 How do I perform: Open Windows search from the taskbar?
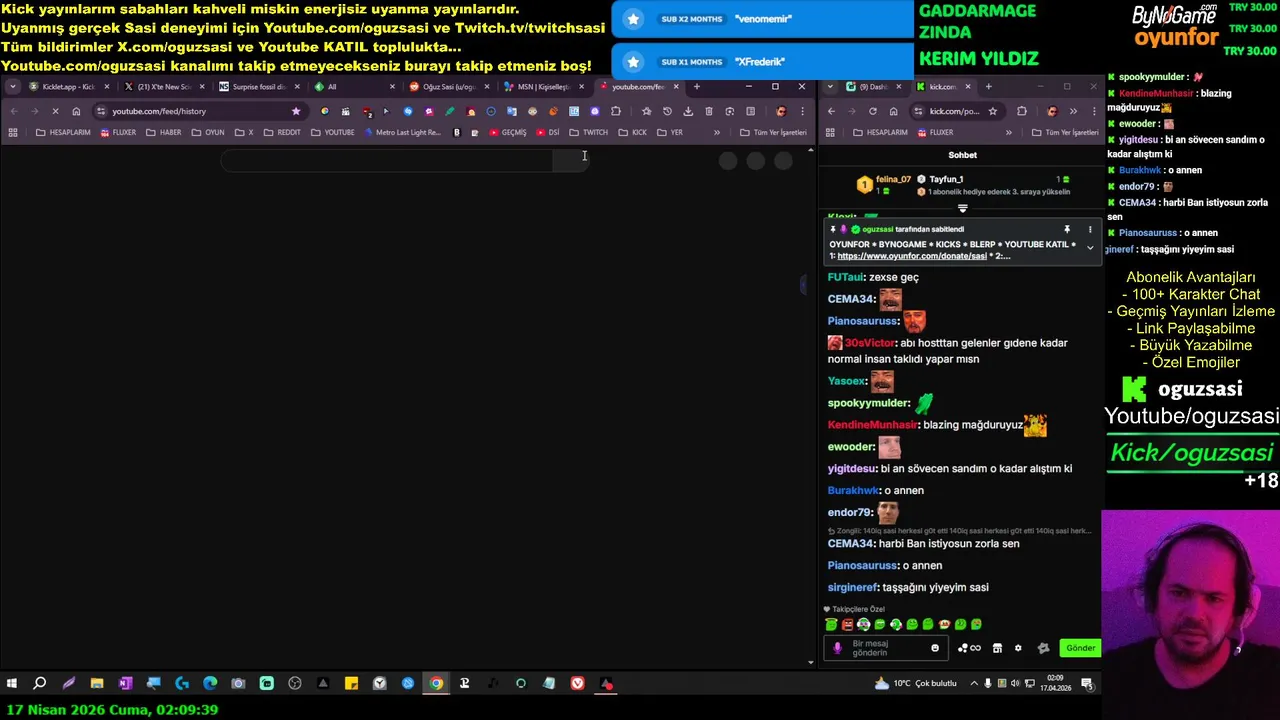(x=40, y=684)
